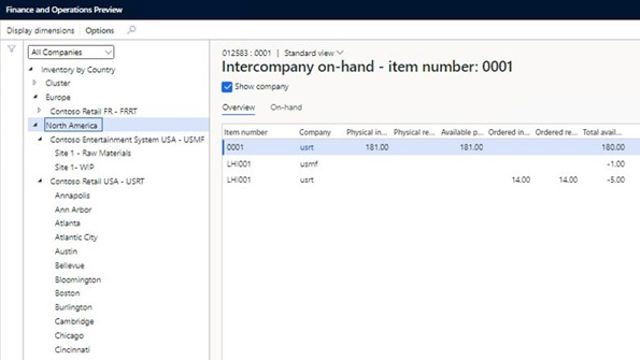Image resolution: width=640 pixels, height=360 pixels.
Task: Switch to the Overview tab
Action: (238, 107)
